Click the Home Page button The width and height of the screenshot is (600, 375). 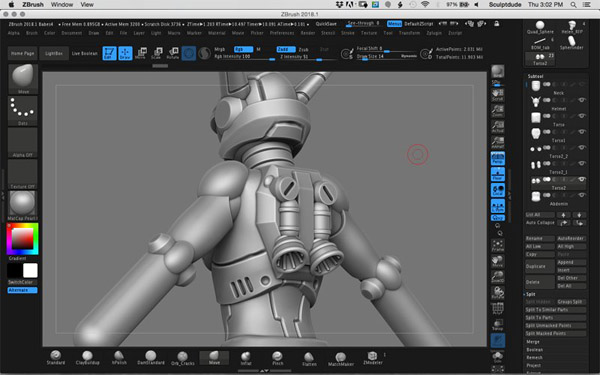click(x=23, y=54)
